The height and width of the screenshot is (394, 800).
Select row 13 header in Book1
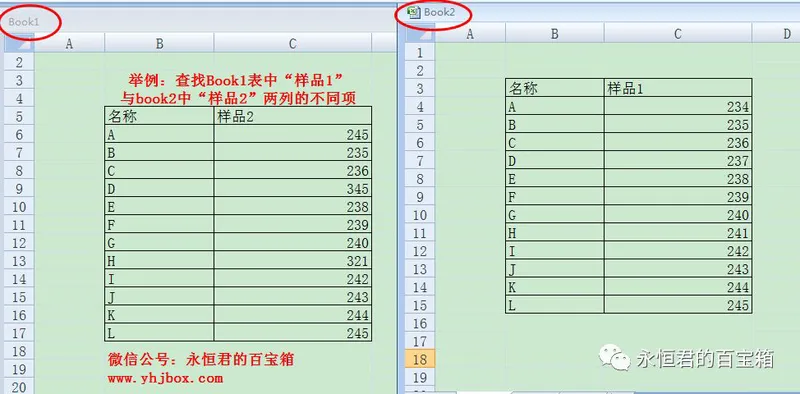[19, 261]
